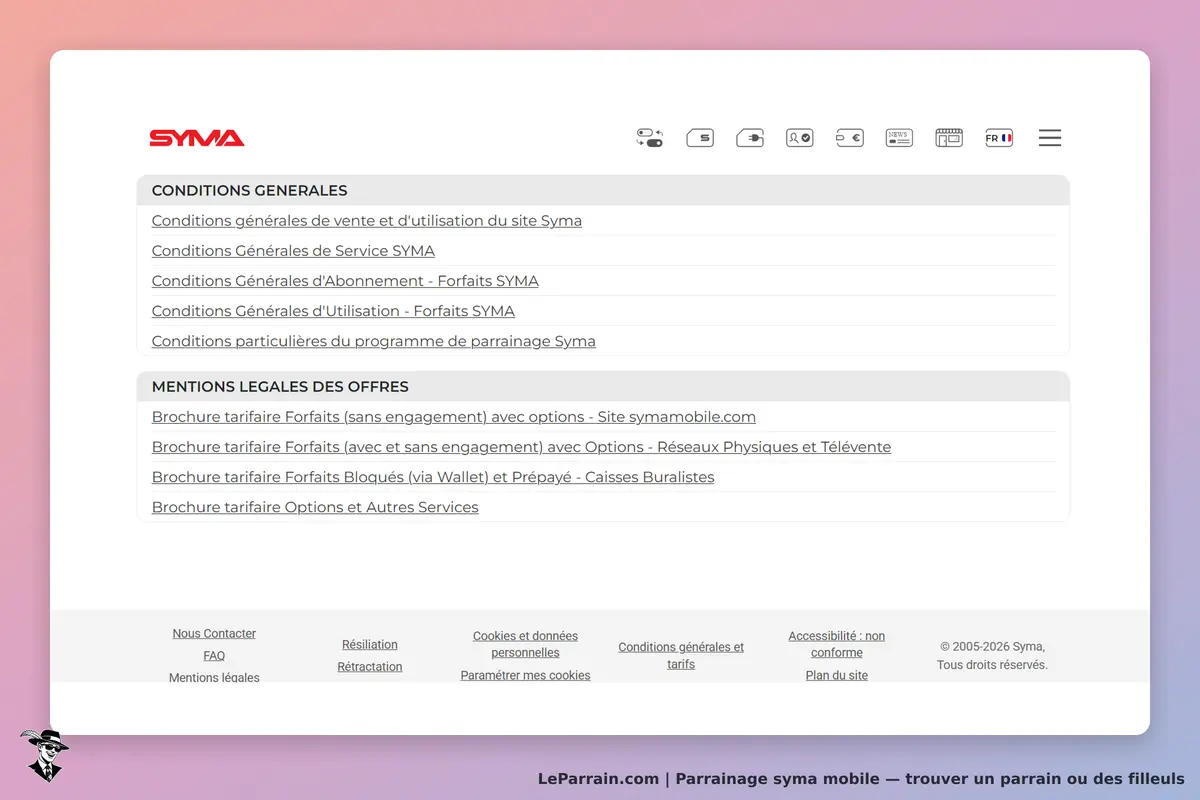Open the customer account checkmark icon
The height and width of the screenshot is (800, 1200).
[800, 138]
